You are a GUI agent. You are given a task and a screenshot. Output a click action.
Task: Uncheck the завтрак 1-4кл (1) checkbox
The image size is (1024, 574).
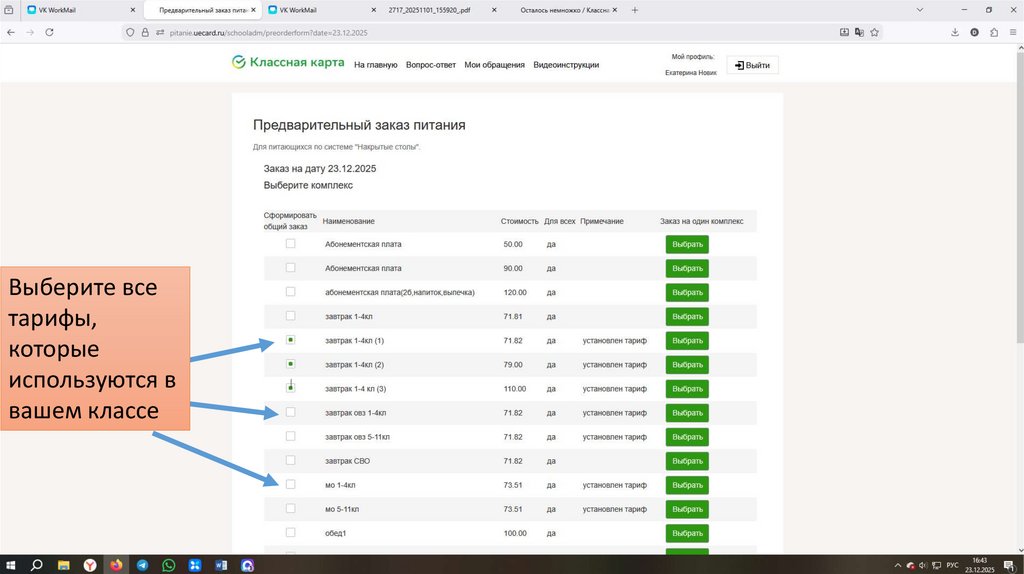tap(291, 340)
